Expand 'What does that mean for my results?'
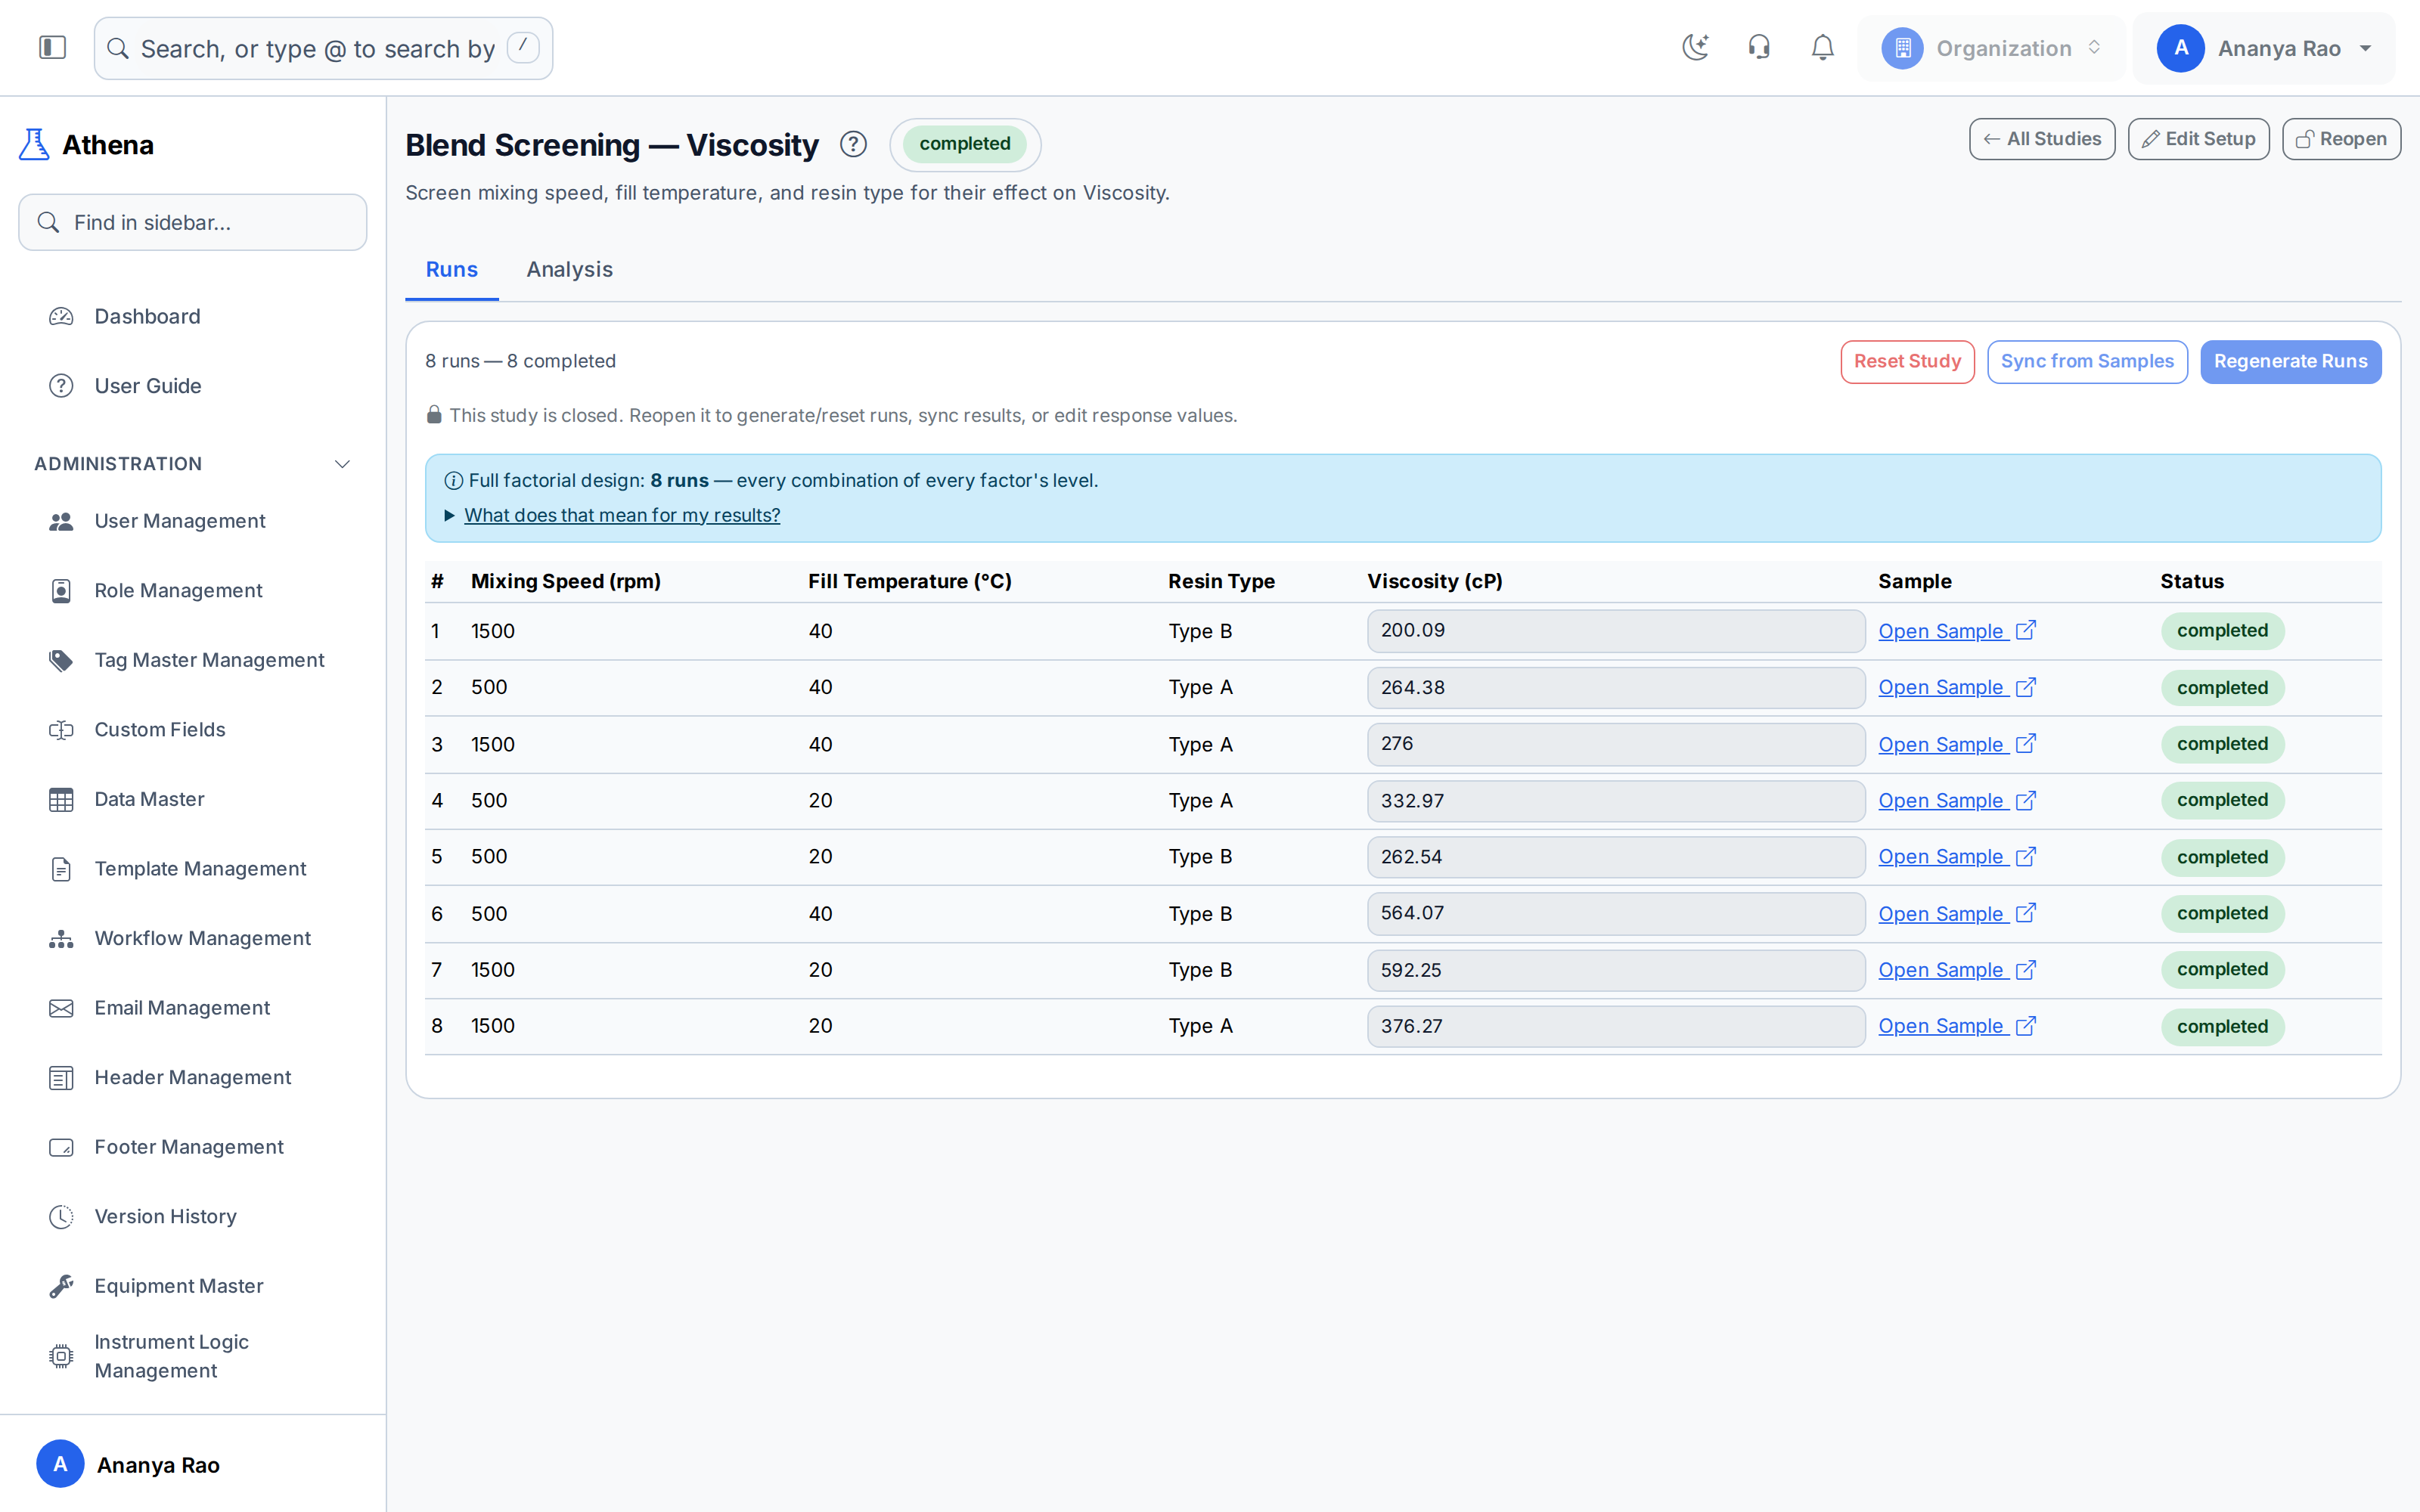This screenshot has height=1512, width=2420. [621, 515]
